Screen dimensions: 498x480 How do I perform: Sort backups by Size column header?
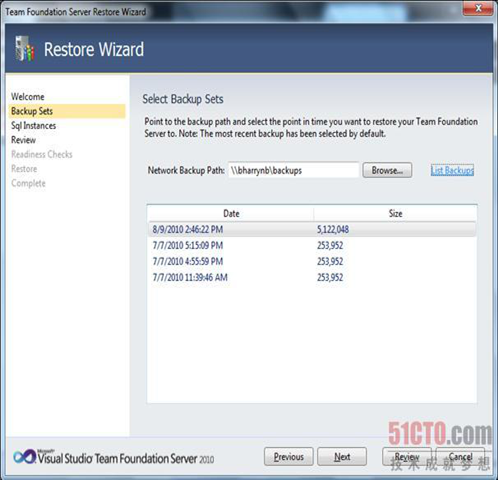point(395,213)
